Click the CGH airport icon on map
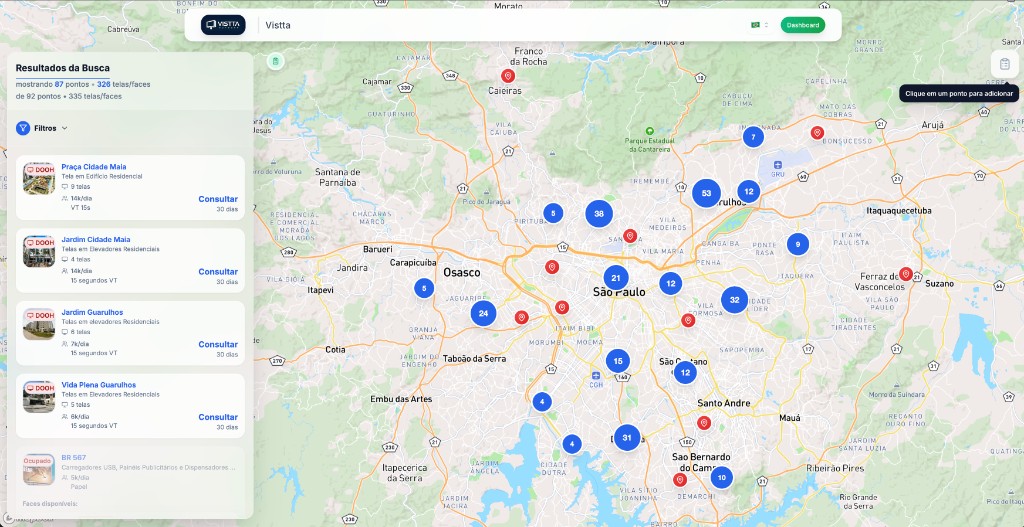Screen dimensions: 1024x527 tap(596, 377)
